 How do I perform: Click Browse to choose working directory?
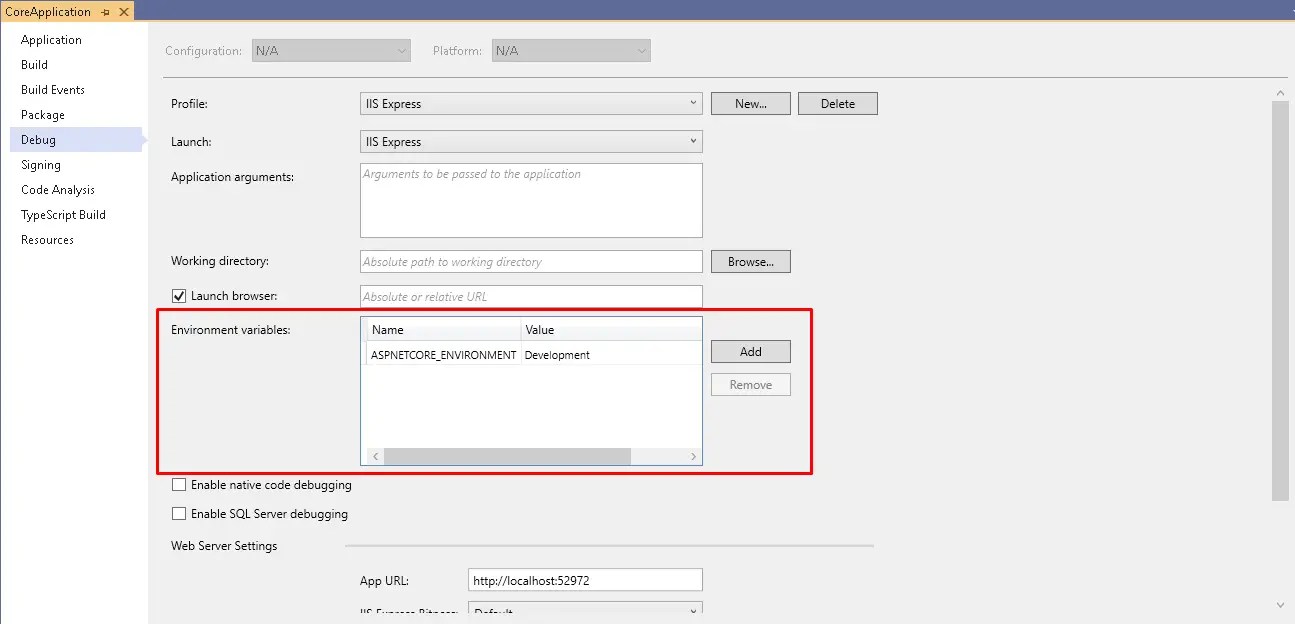point(750,261)
